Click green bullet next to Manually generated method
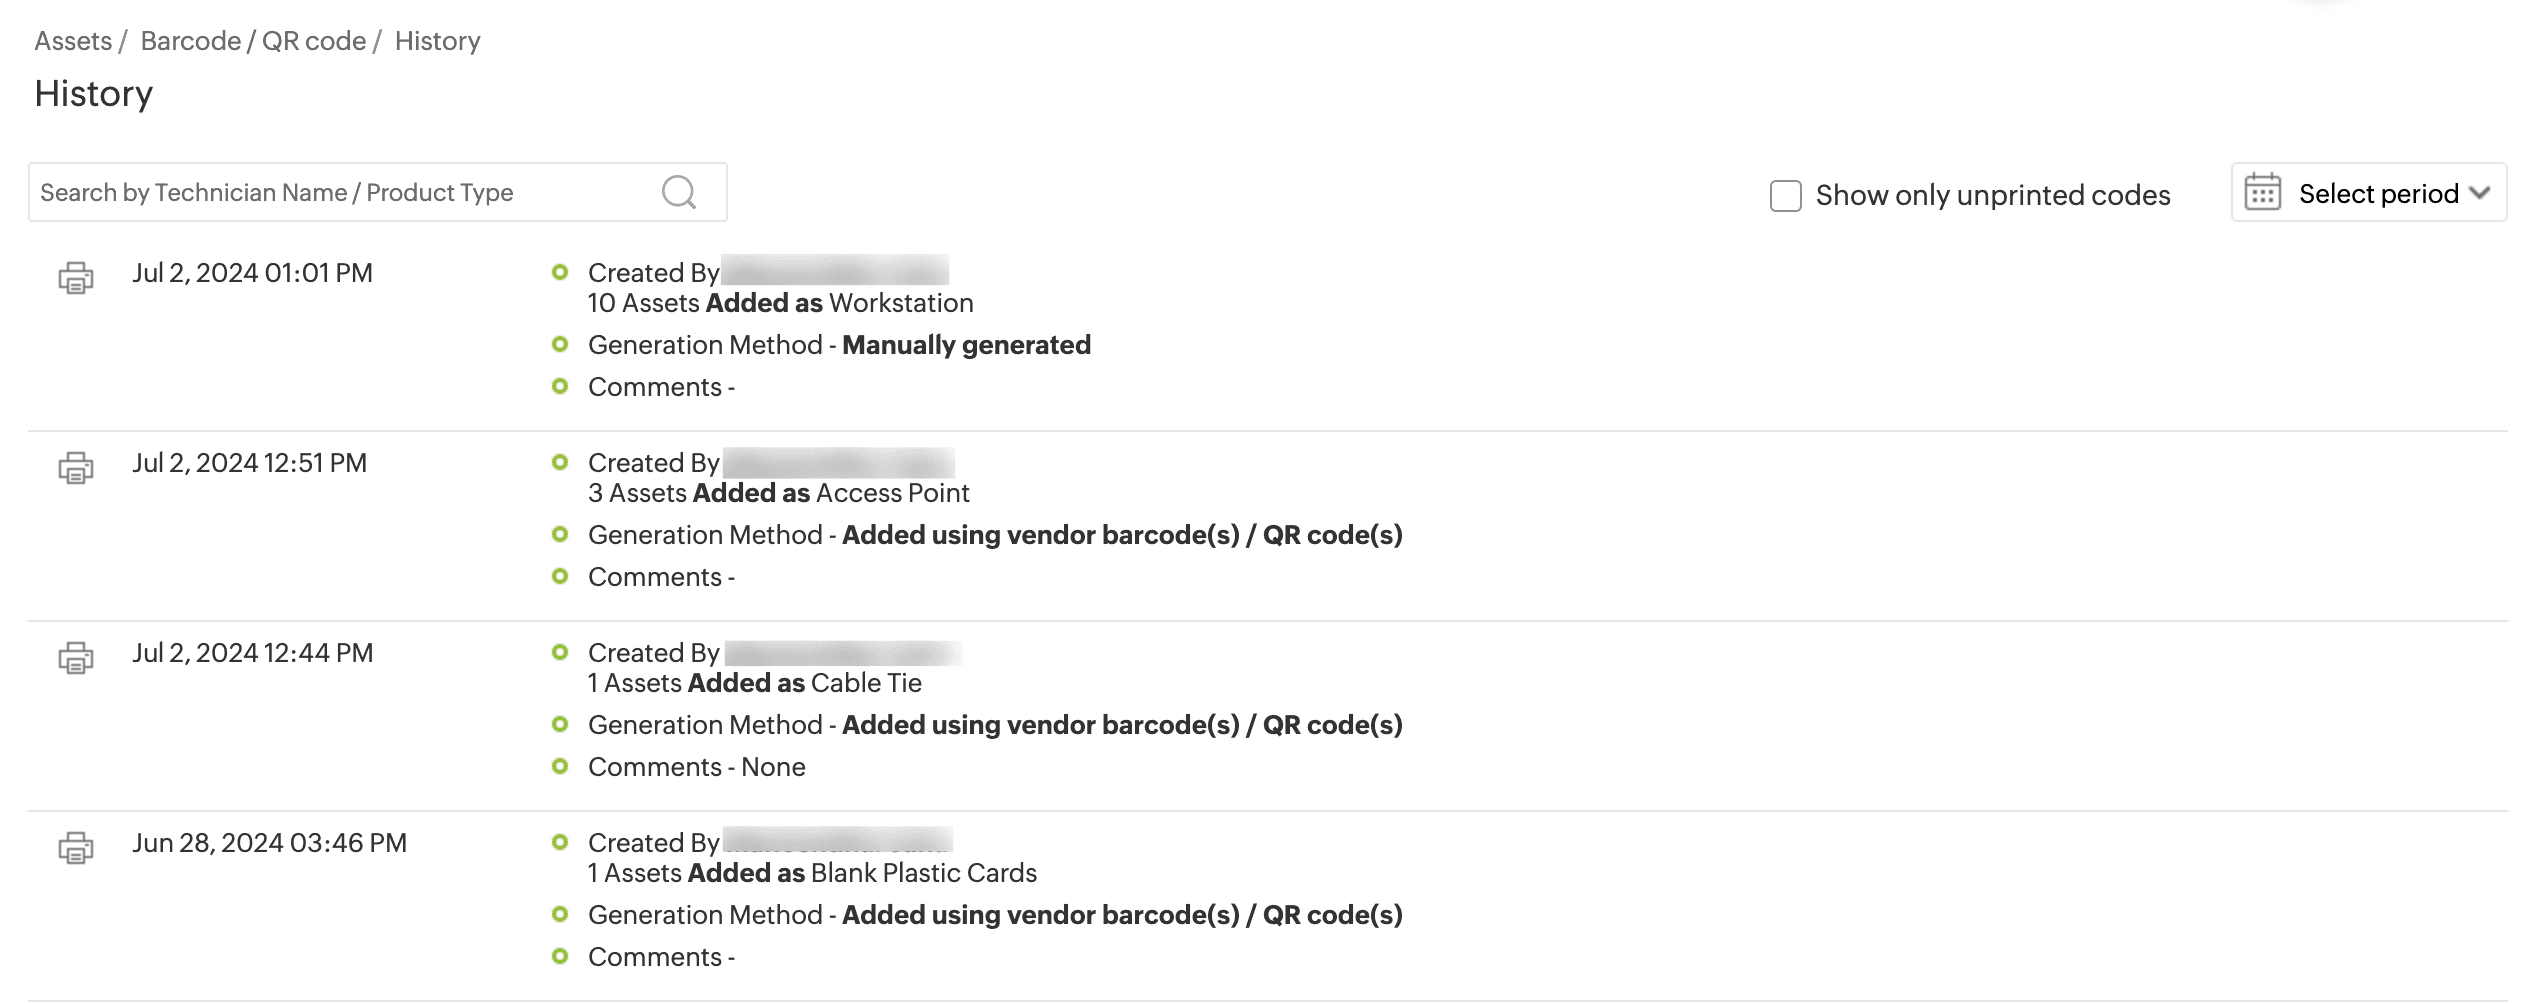2524x1004 pixels. tap(560, 345)
